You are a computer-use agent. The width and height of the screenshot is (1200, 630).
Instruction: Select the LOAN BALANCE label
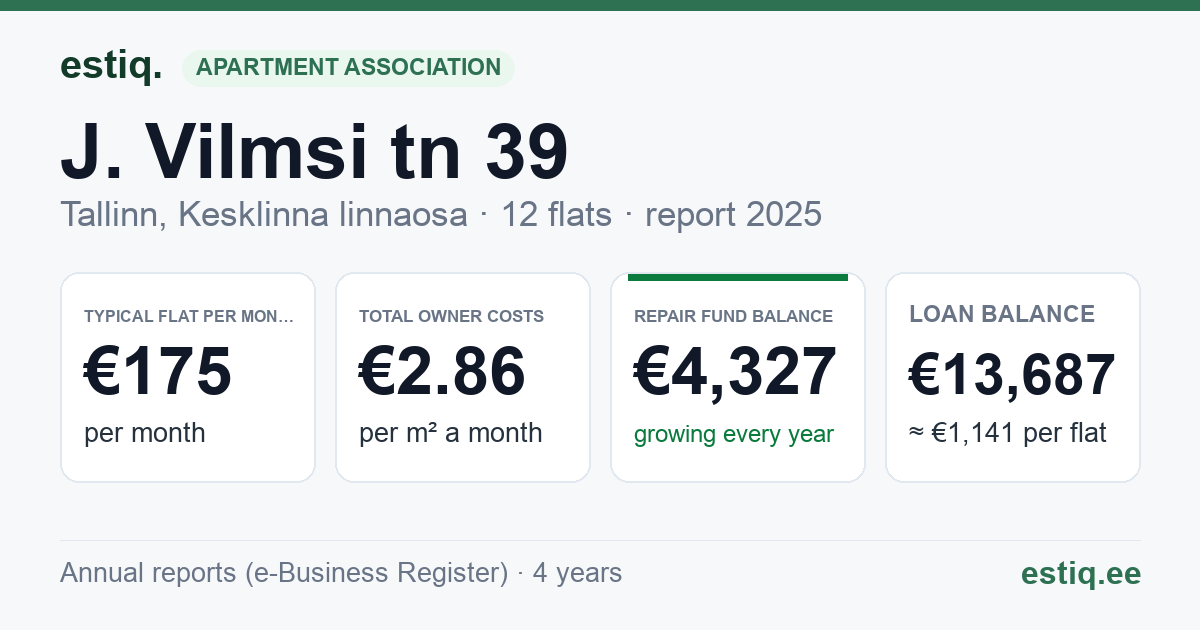1002,314
